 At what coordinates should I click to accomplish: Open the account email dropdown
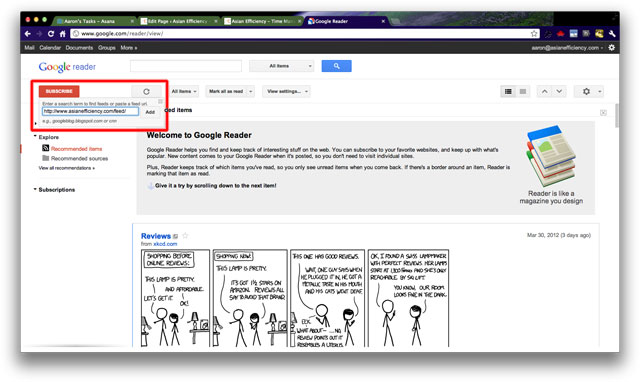click(x=567, y=48)
